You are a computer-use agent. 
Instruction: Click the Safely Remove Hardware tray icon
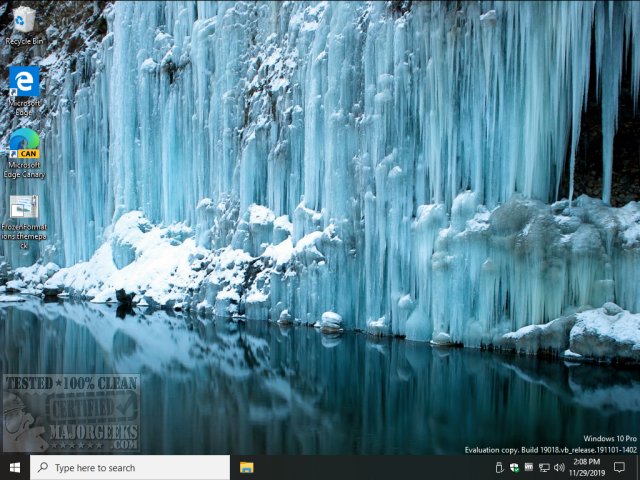tap(499, 467)
